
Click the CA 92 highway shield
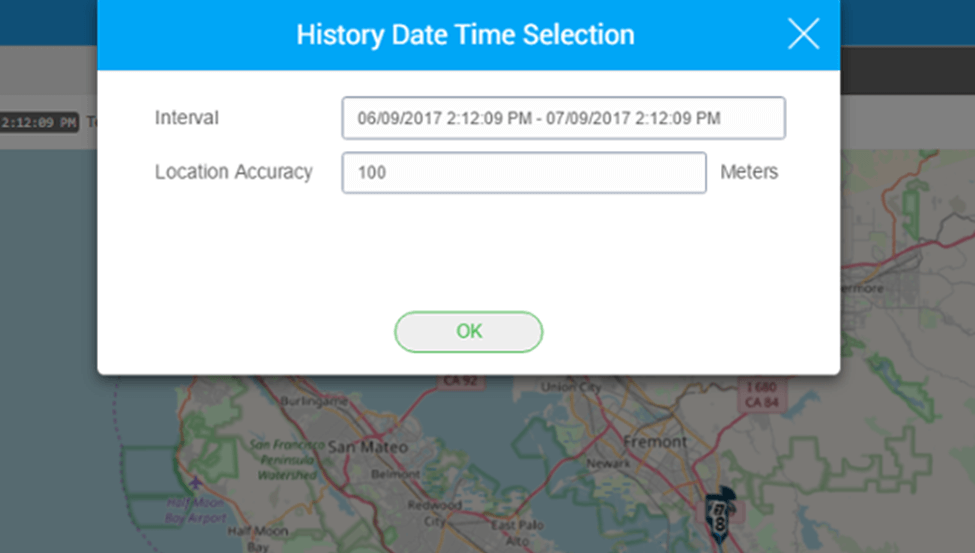460,380
